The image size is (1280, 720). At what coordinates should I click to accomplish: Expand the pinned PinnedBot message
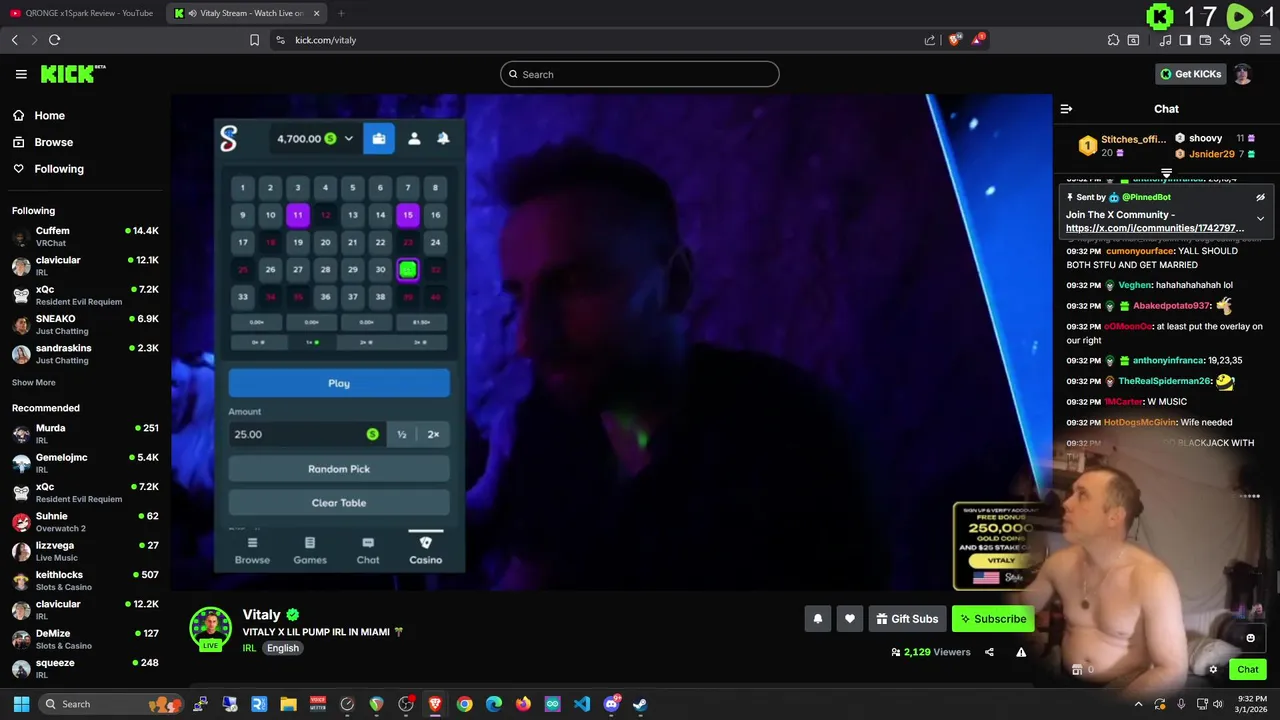pyautogui.click(x=1260, y=218)
